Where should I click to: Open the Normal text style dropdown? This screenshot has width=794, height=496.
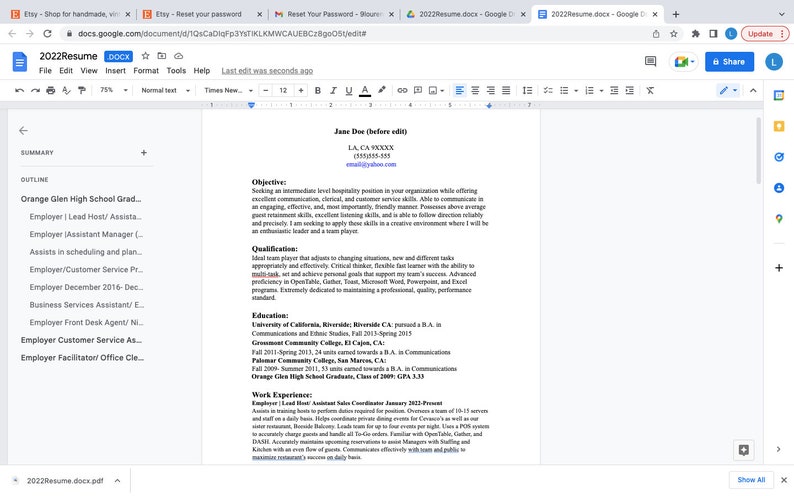pyautogui.click(x=166, y=91)
